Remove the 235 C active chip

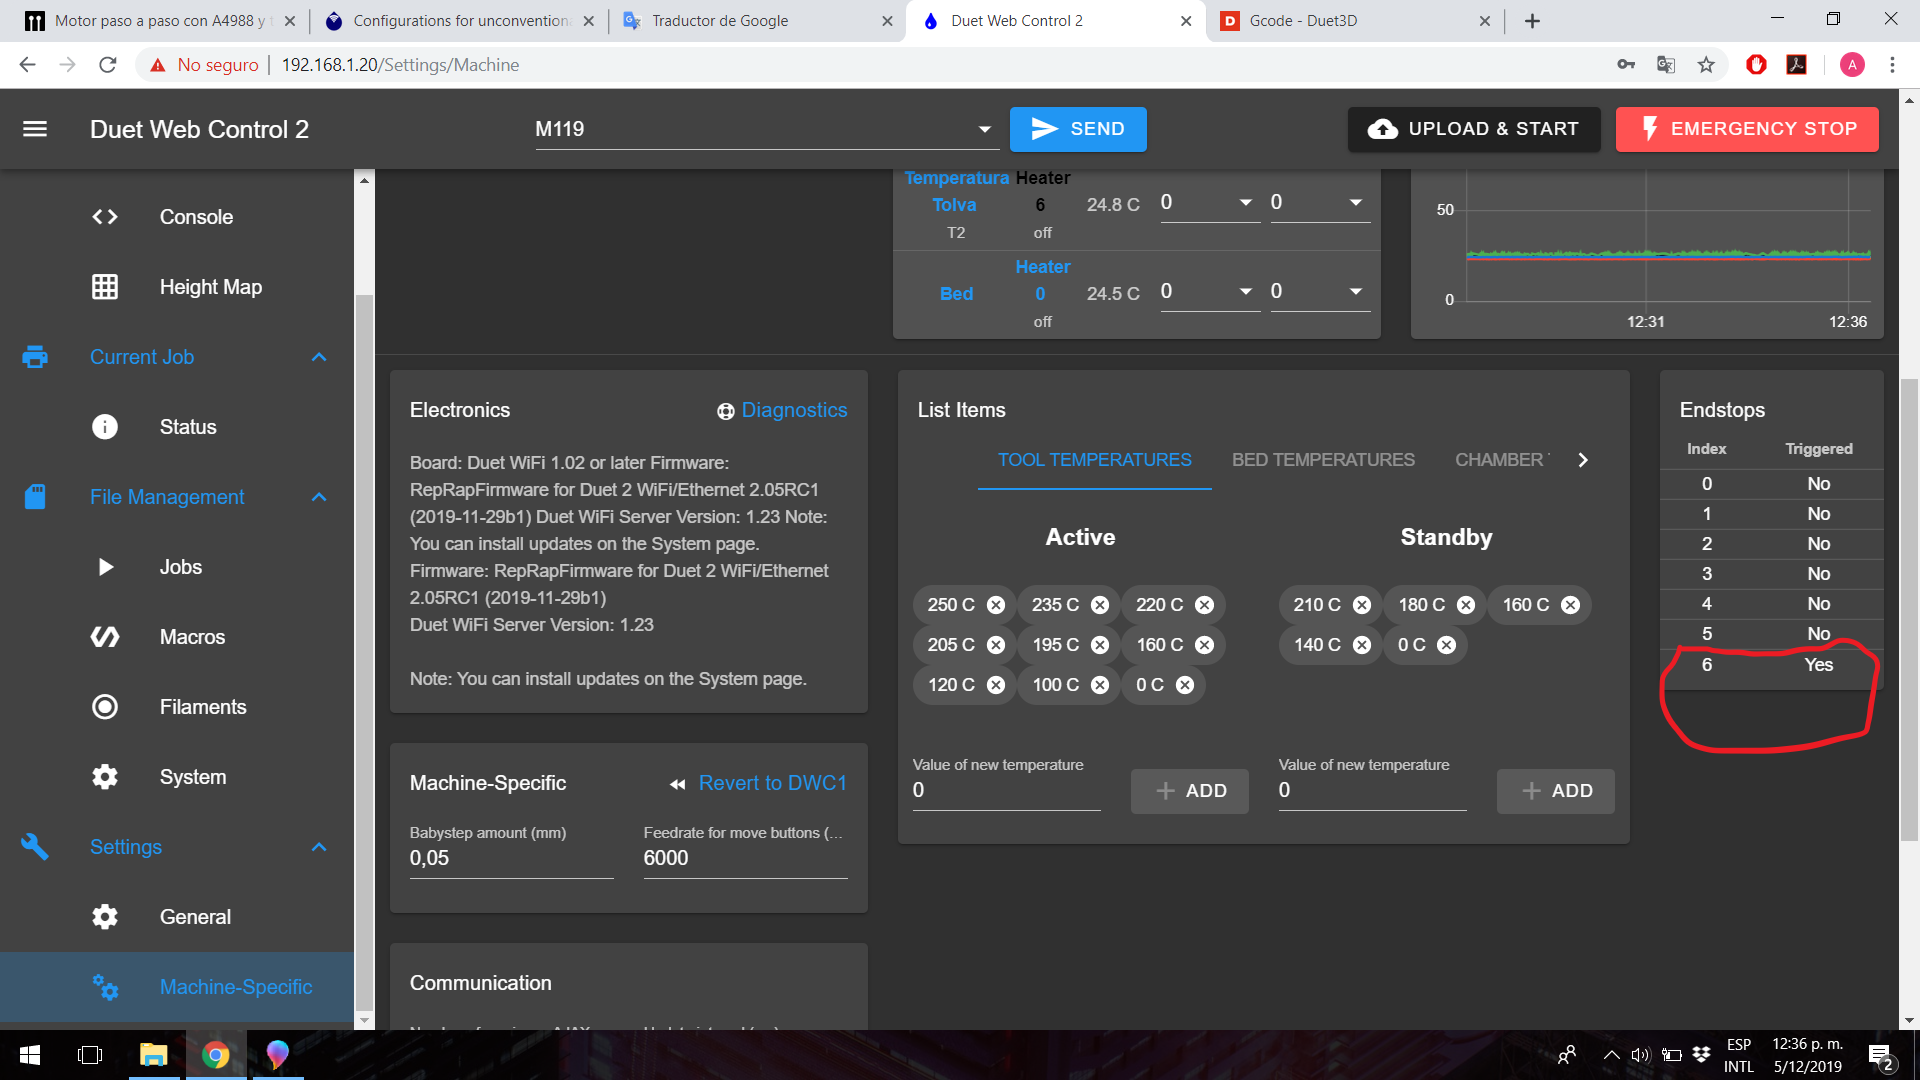pos(1100,605)
